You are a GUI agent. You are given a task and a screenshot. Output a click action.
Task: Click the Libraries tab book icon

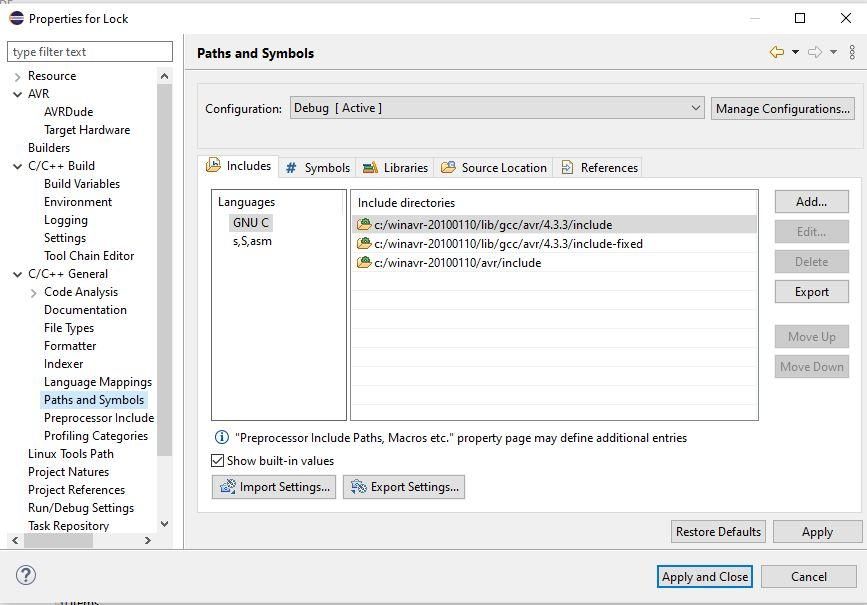(x=370, y=167)
